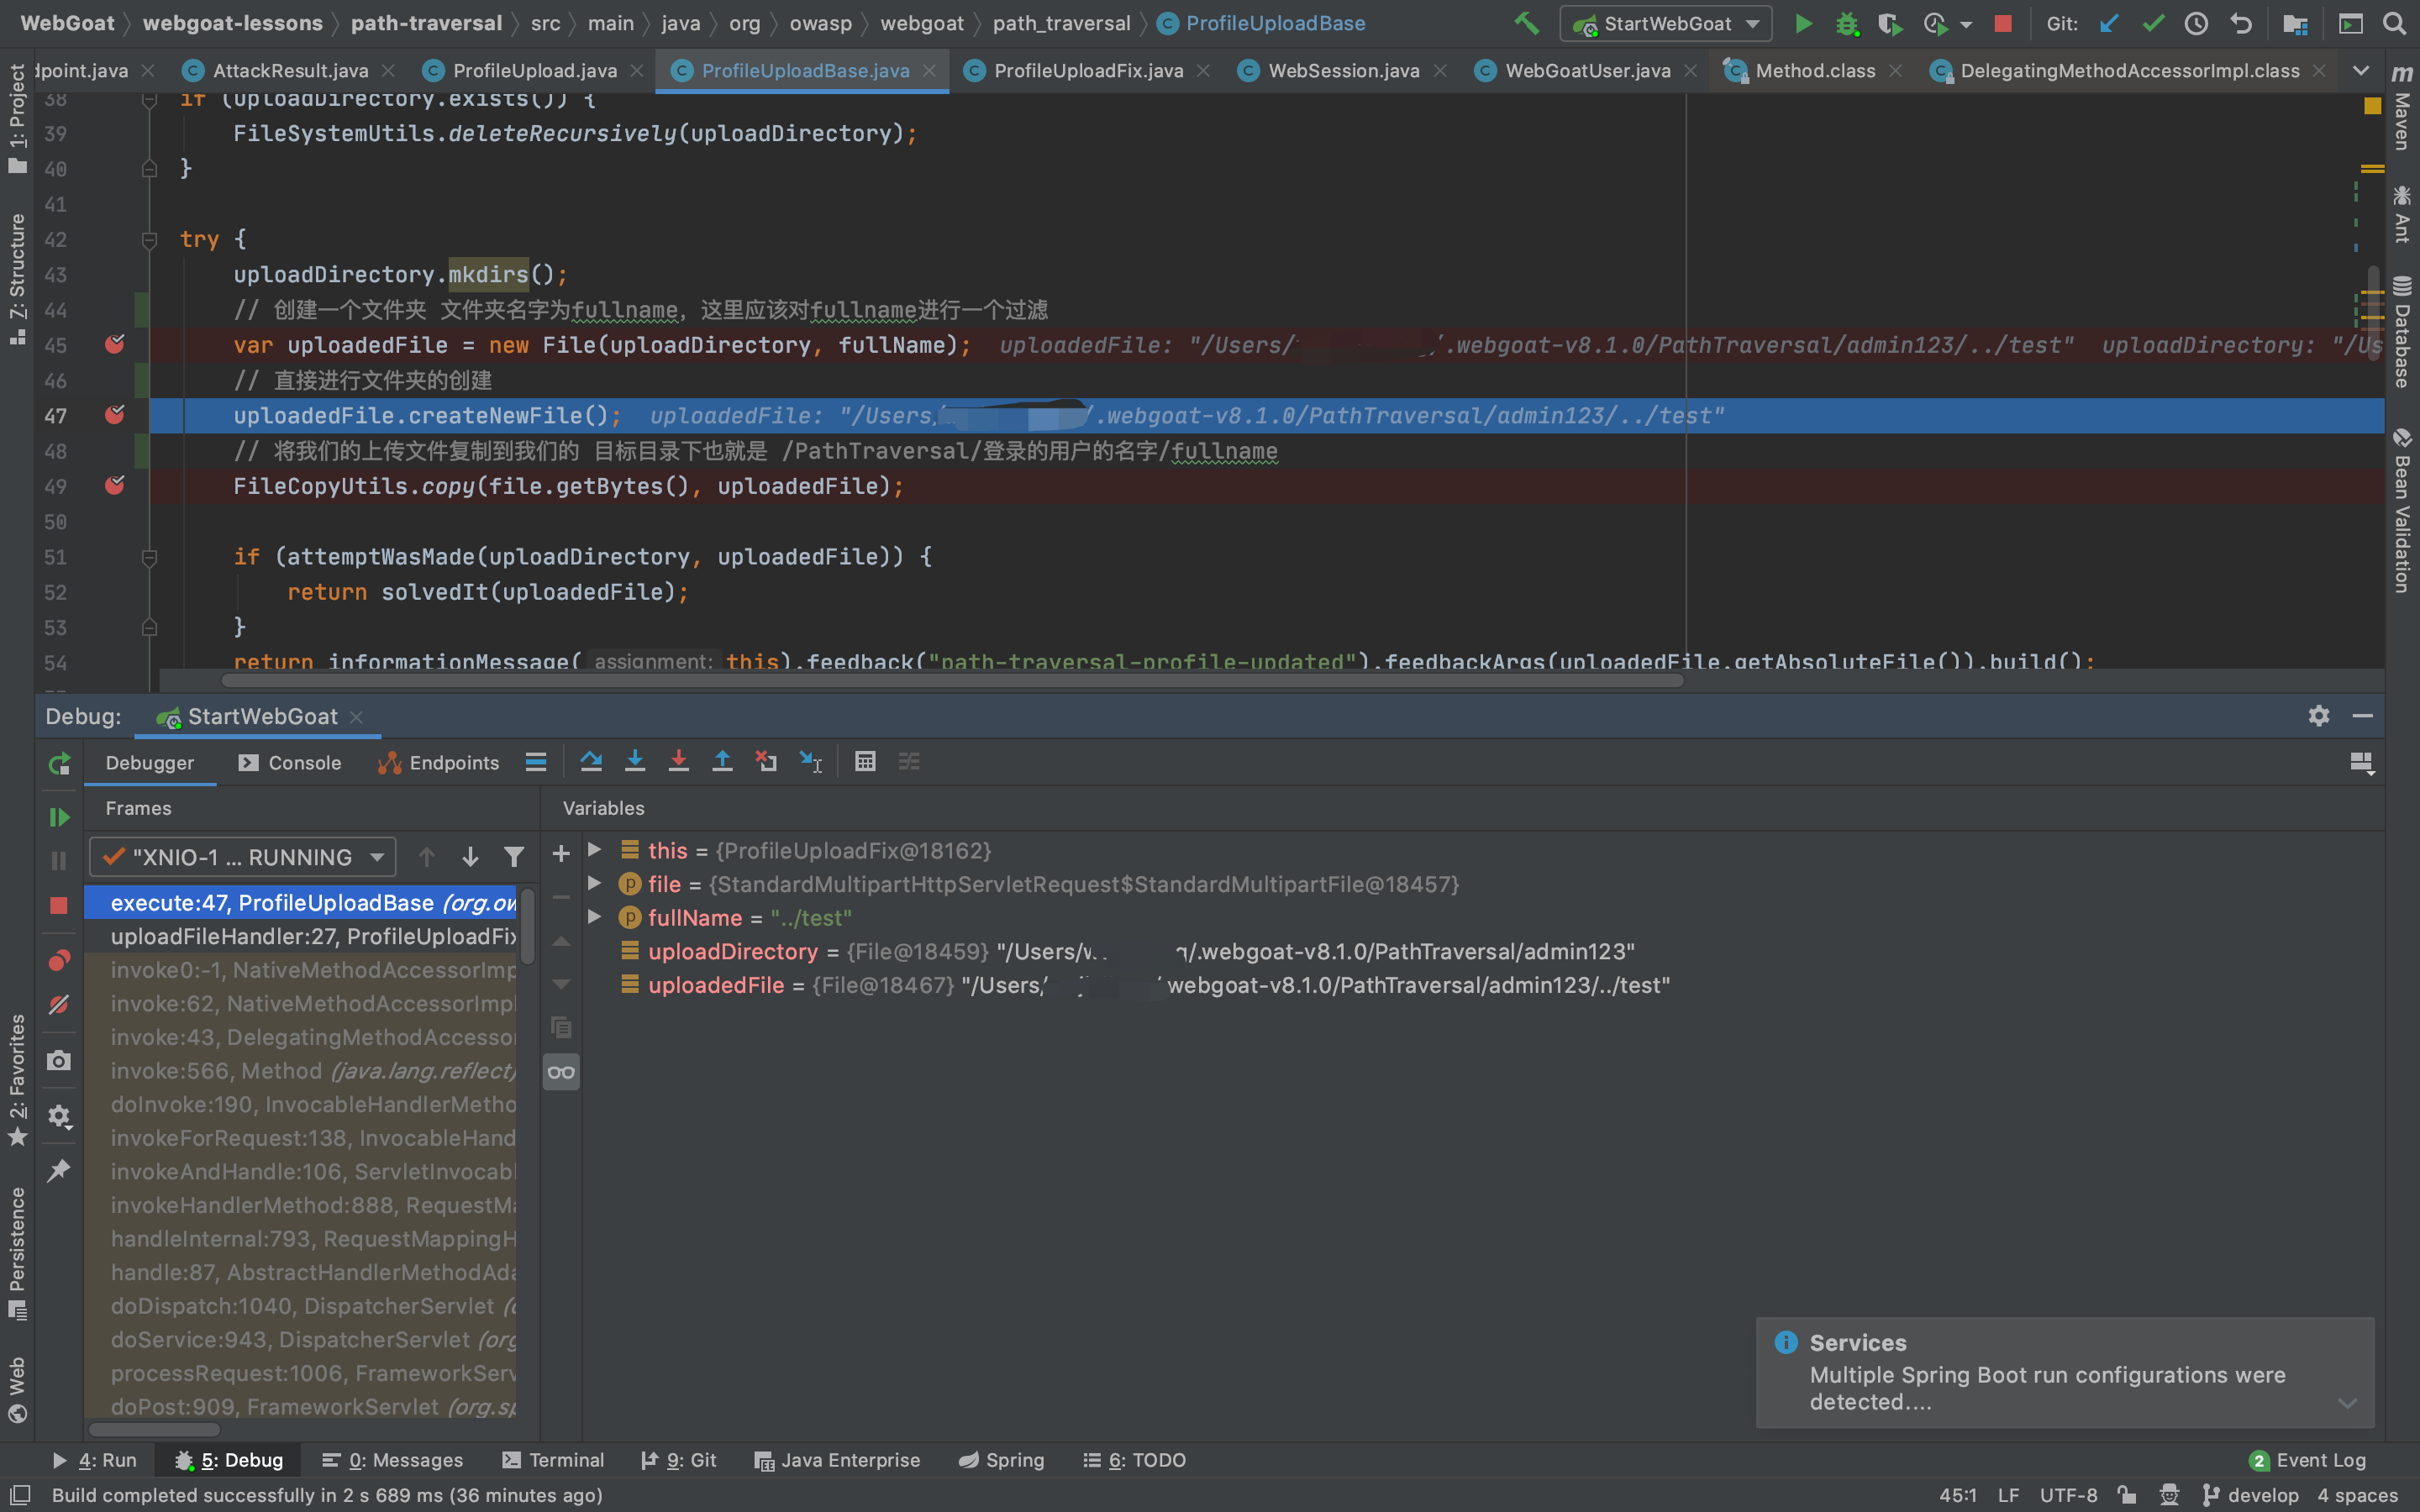Open the Console tab in Debug panel
Screen dimensions: 2420x1512
coord(291,763)
